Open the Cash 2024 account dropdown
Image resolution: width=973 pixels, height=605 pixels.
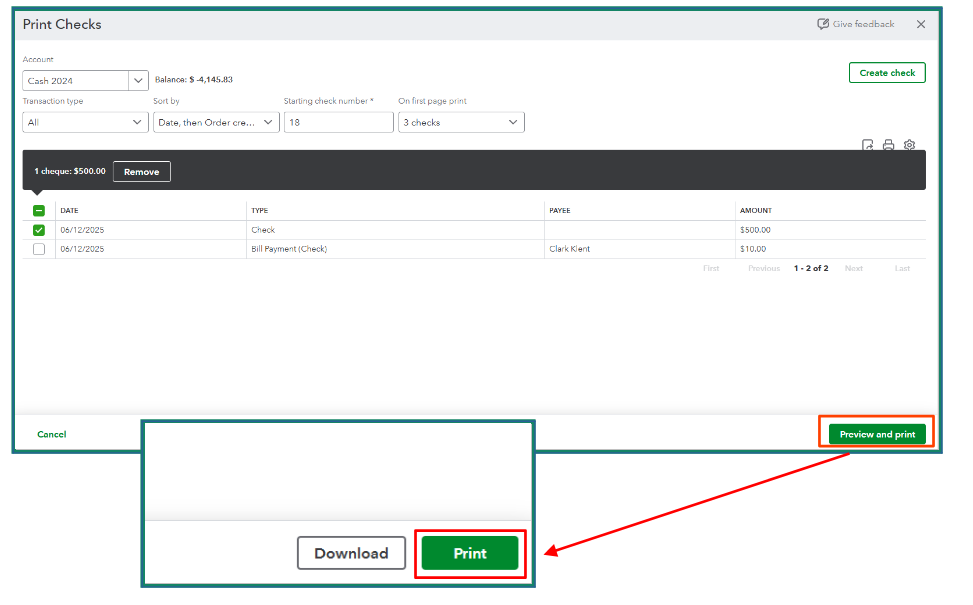tap(137, 81)
